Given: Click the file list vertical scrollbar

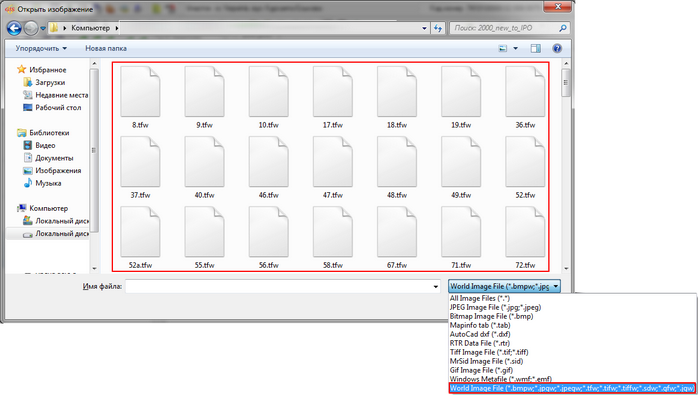Looking at the screenshot, I should pyautogui.click(x=566, y=165).
